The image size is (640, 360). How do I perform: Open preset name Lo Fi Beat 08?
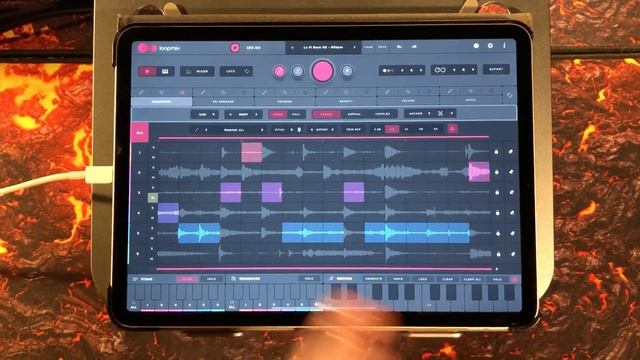[x=323, y=47]
